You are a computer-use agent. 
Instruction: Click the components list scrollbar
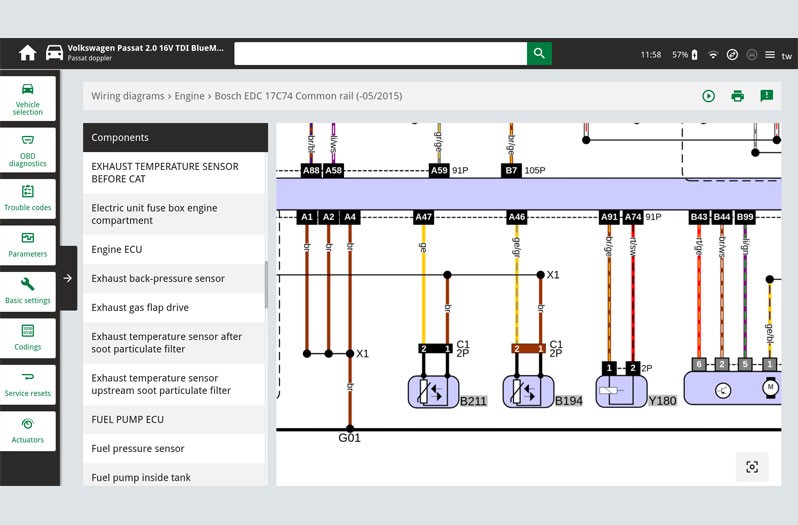(x=265, y=285)
